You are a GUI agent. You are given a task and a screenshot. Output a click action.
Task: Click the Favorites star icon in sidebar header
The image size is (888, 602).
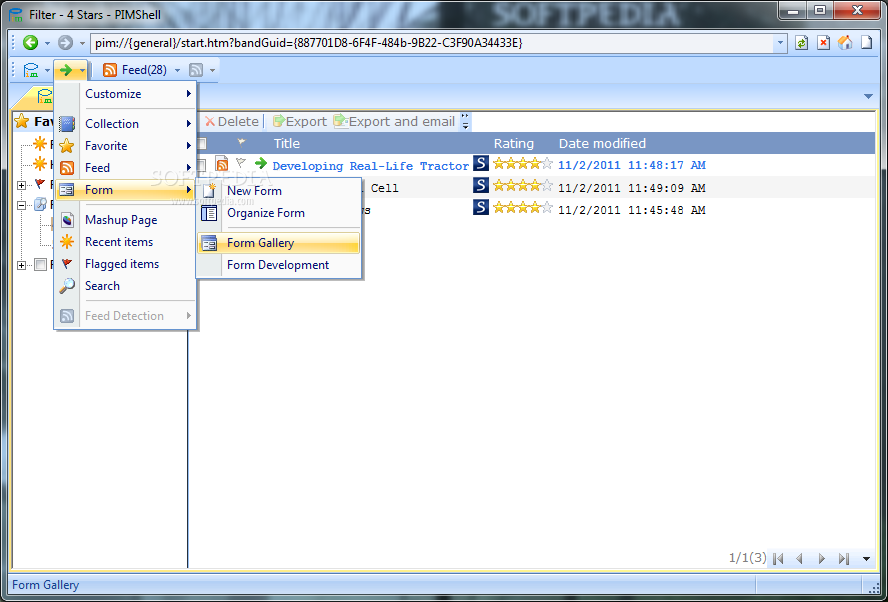pos(22,121)
